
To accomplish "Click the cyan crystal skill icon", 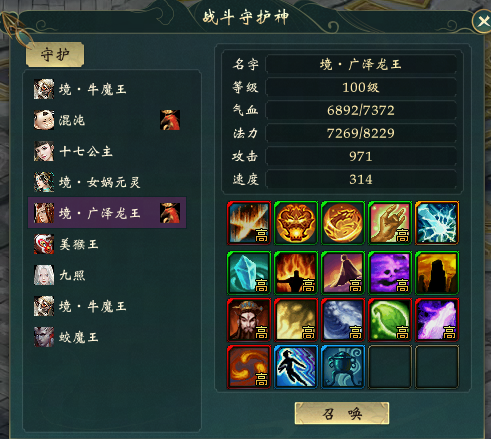I will point(249,273).
